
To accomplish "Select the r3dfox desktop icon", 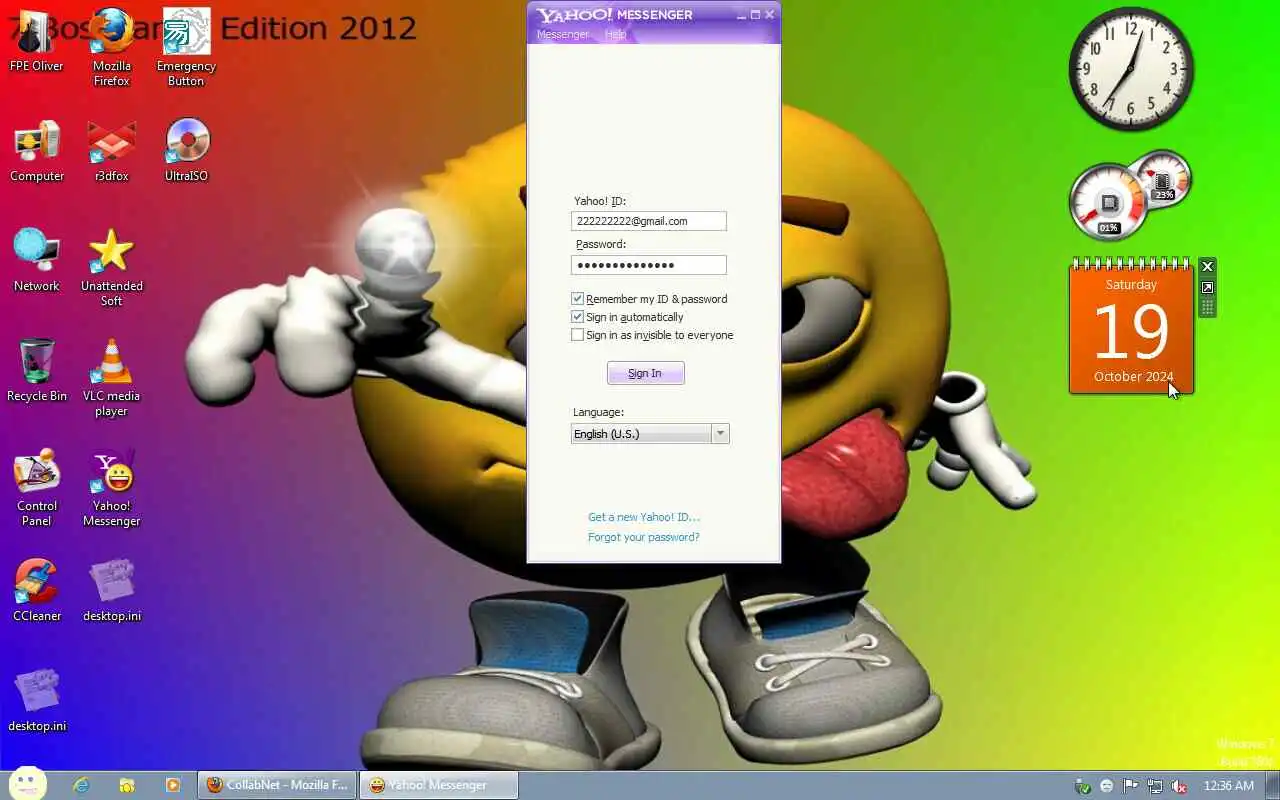I will pos(111,152).
